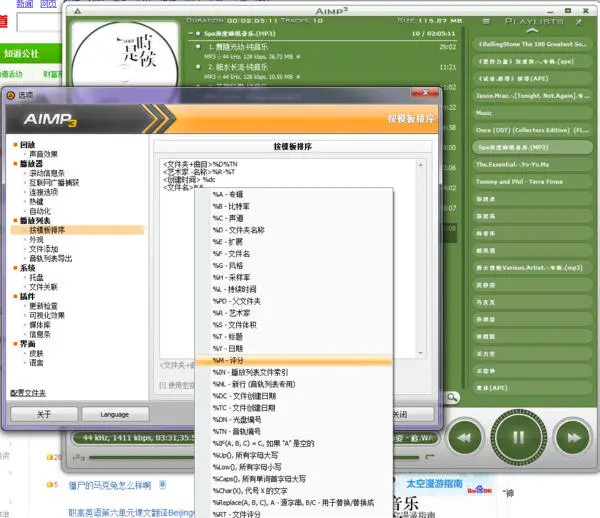Open The.Essential Yo-Yo.Ma playlist
Screen dimensions: 600x518
coord(532,165)
